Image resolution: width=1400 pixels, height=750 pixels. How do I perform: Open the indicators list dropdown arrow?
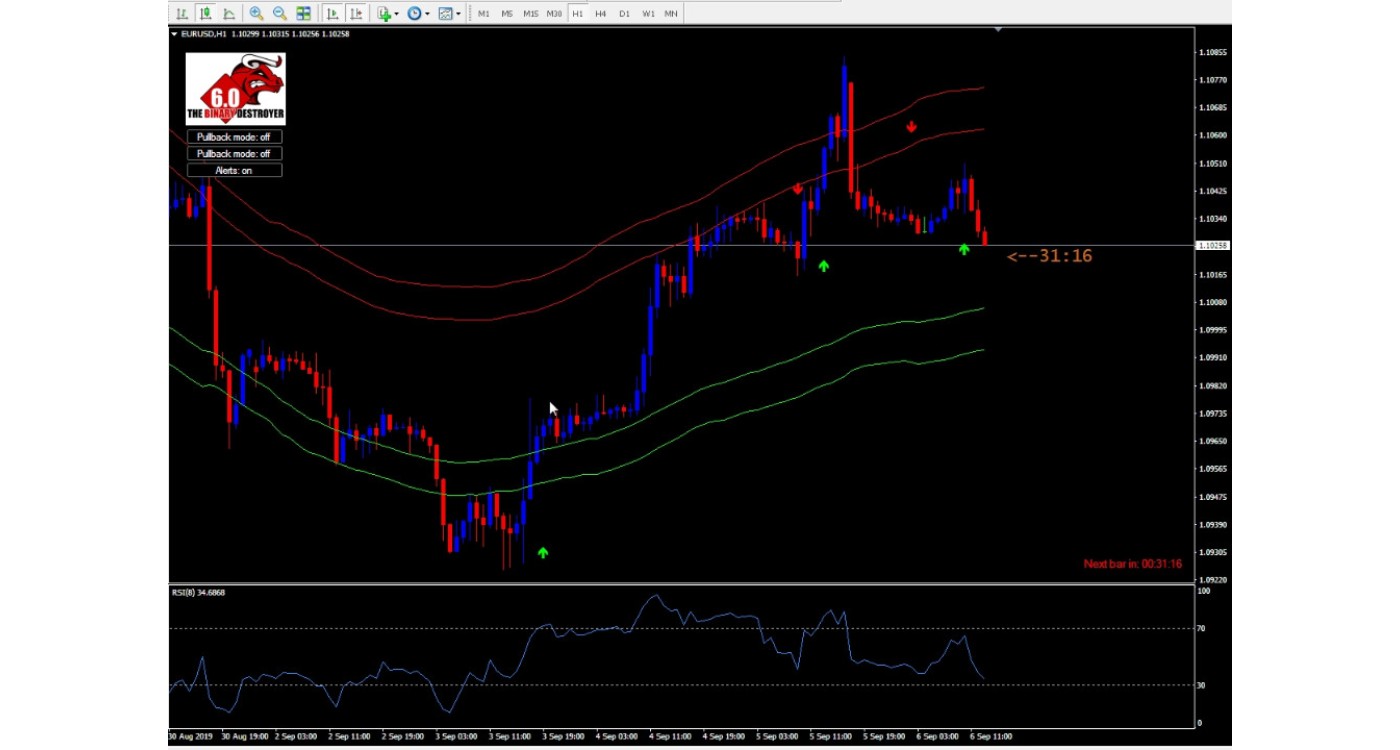397,14
